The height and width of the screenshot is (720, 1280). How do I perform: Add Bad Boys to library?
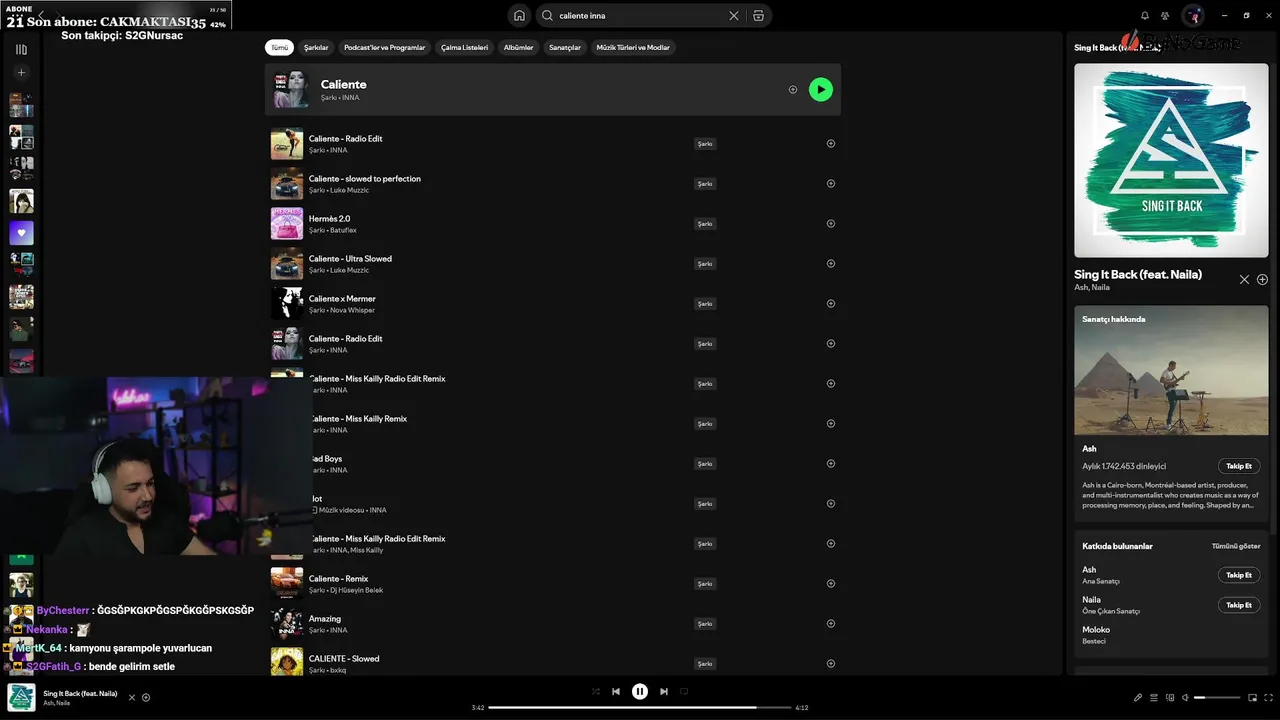pos(831,464)
